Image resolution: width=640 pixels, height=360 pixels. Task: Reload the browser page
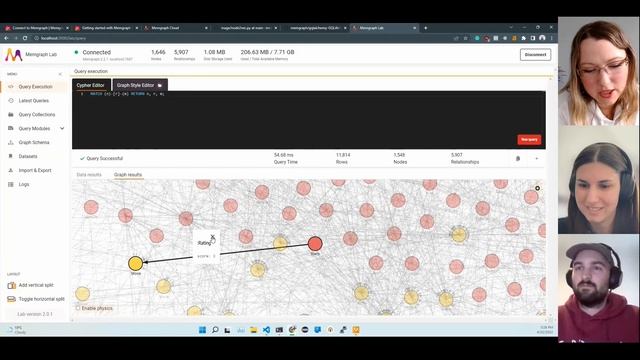(25, 38)
